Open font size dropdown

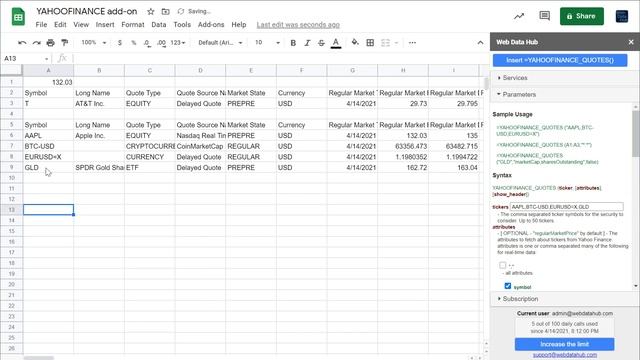coord(267,42)
